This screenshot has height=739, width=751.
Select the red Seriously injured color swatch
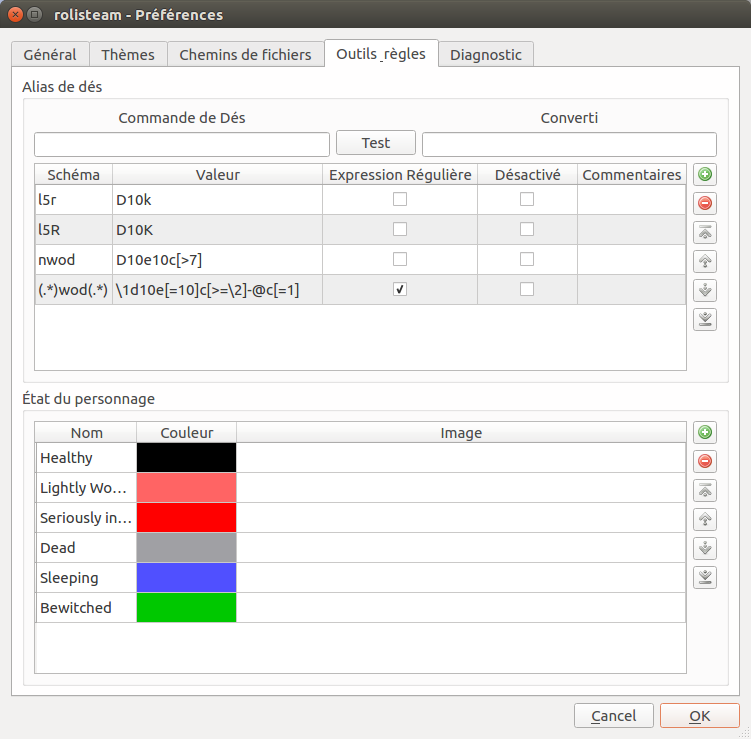pos(186,518)
